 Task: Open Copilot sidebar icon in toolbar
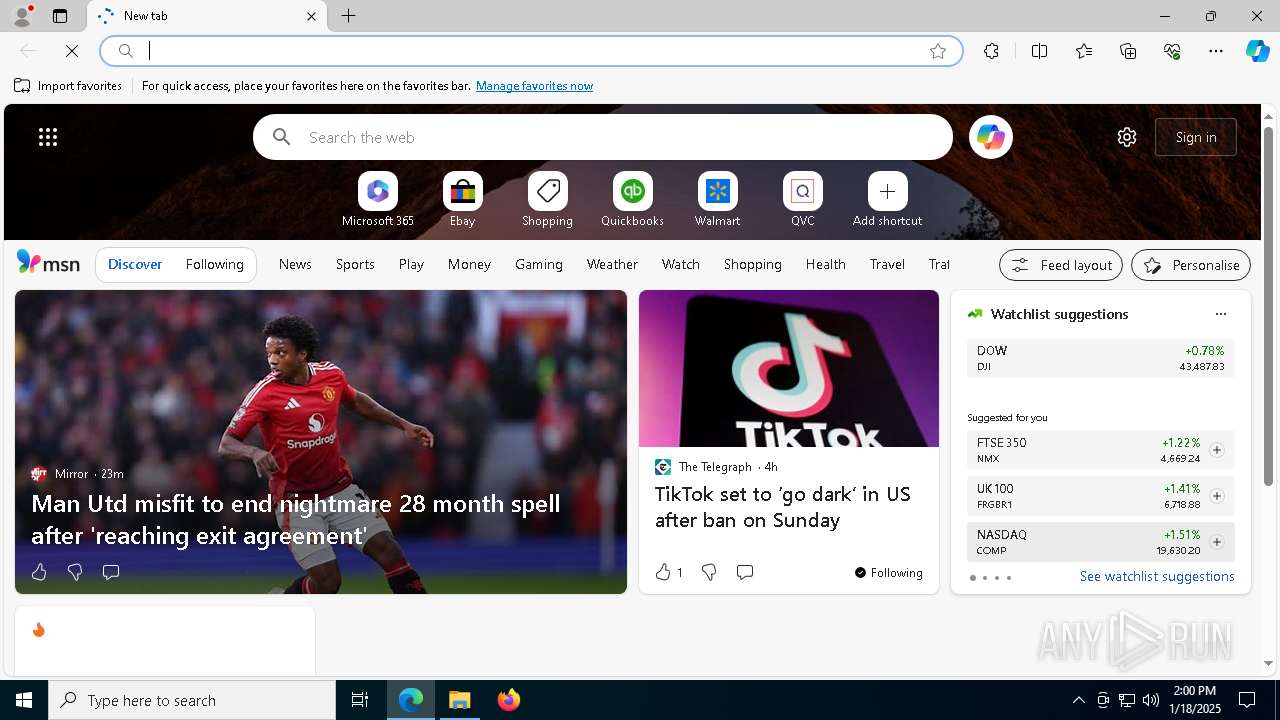1257,51
